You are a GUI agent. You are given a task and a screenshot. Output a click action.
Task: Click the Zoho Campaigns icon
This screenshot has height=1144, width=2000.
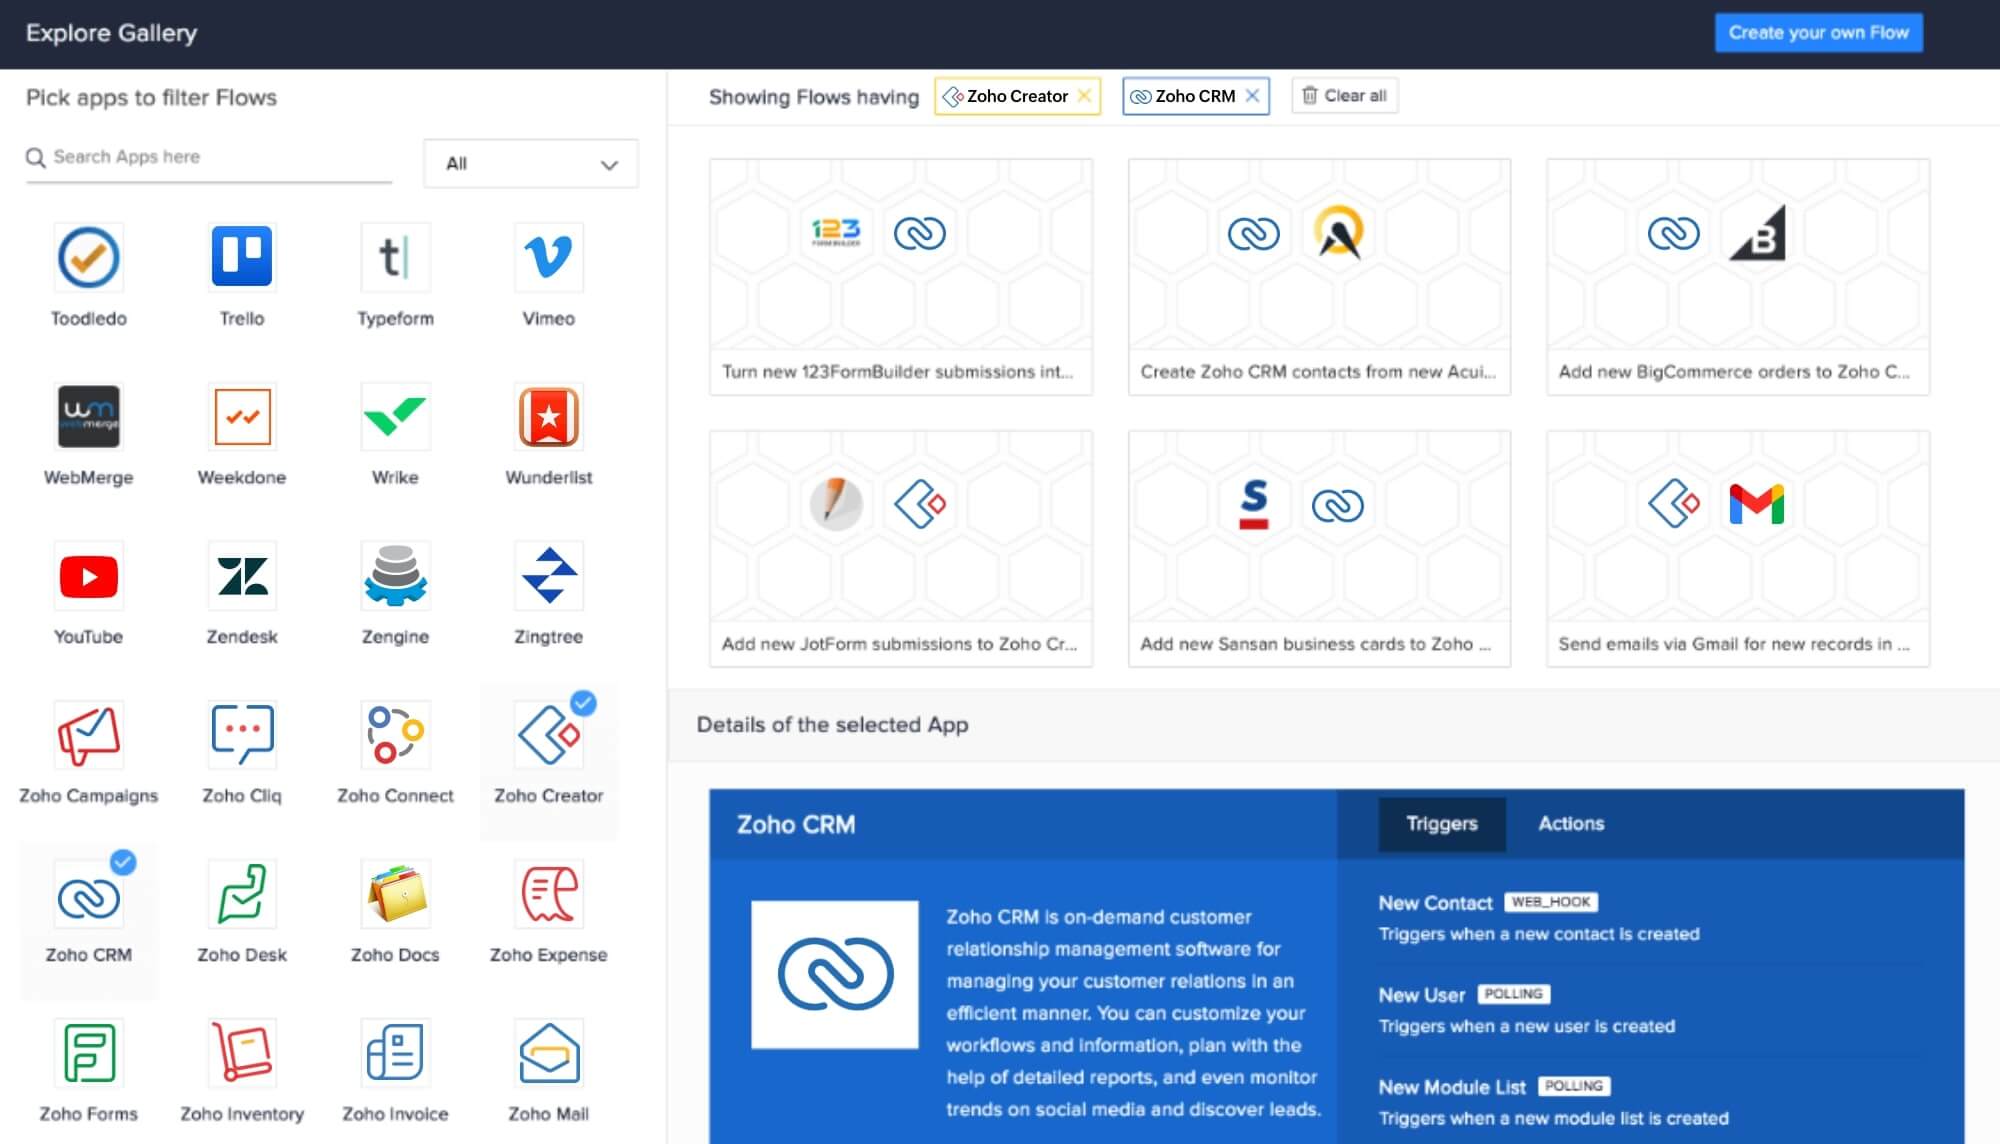89,735
